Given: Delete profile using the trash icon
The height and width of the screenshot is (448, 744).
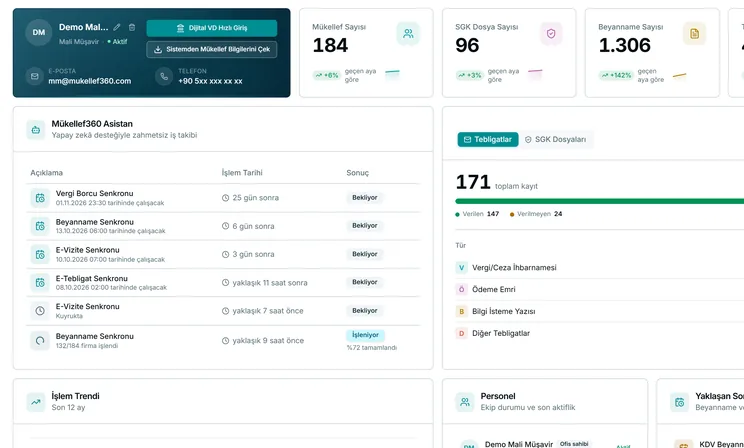Looking at the screenshot, I should pyautogui.click(x=132, y=28).
